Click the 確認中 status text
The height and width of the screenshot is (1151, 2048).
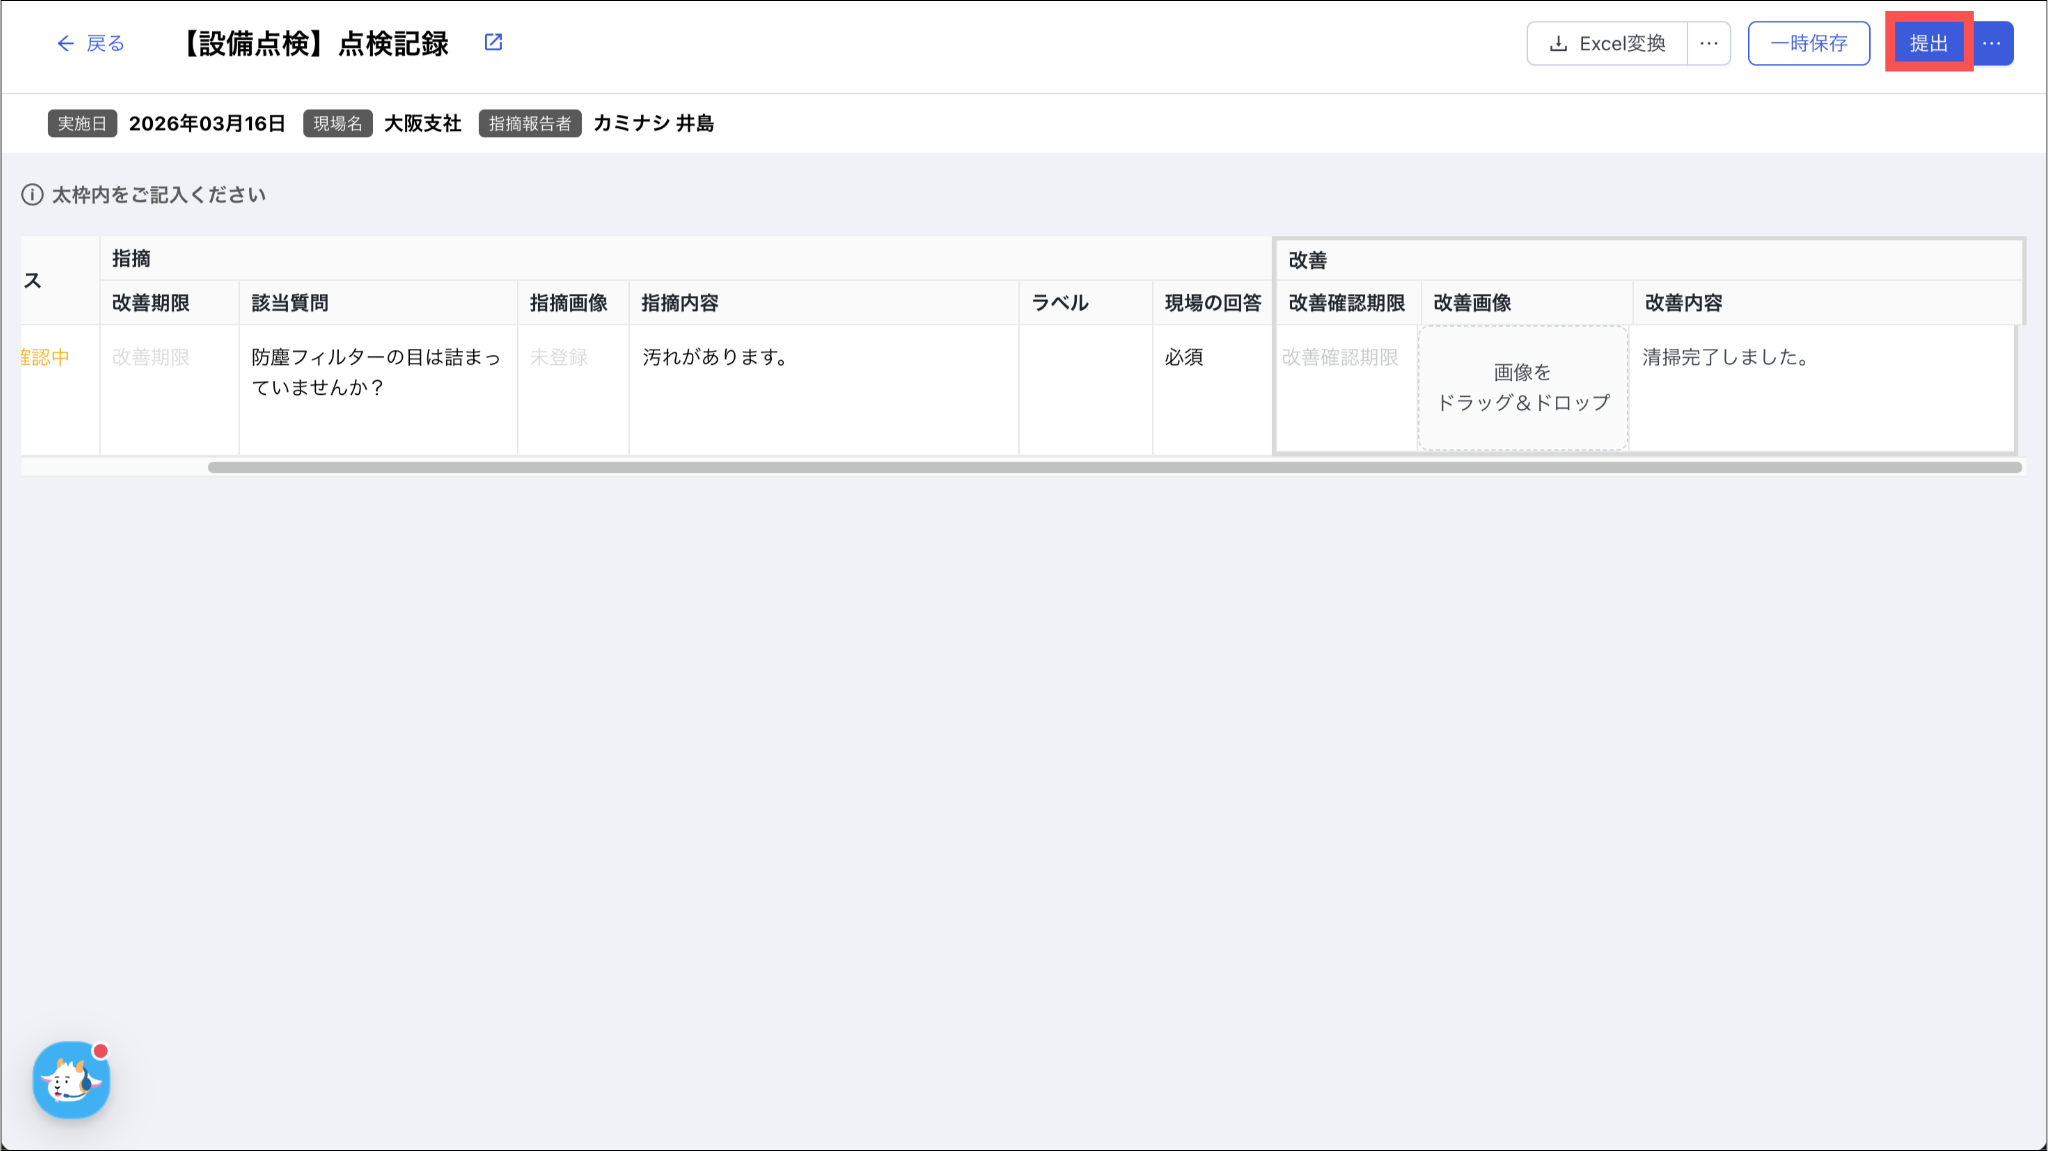coord(45,358)
